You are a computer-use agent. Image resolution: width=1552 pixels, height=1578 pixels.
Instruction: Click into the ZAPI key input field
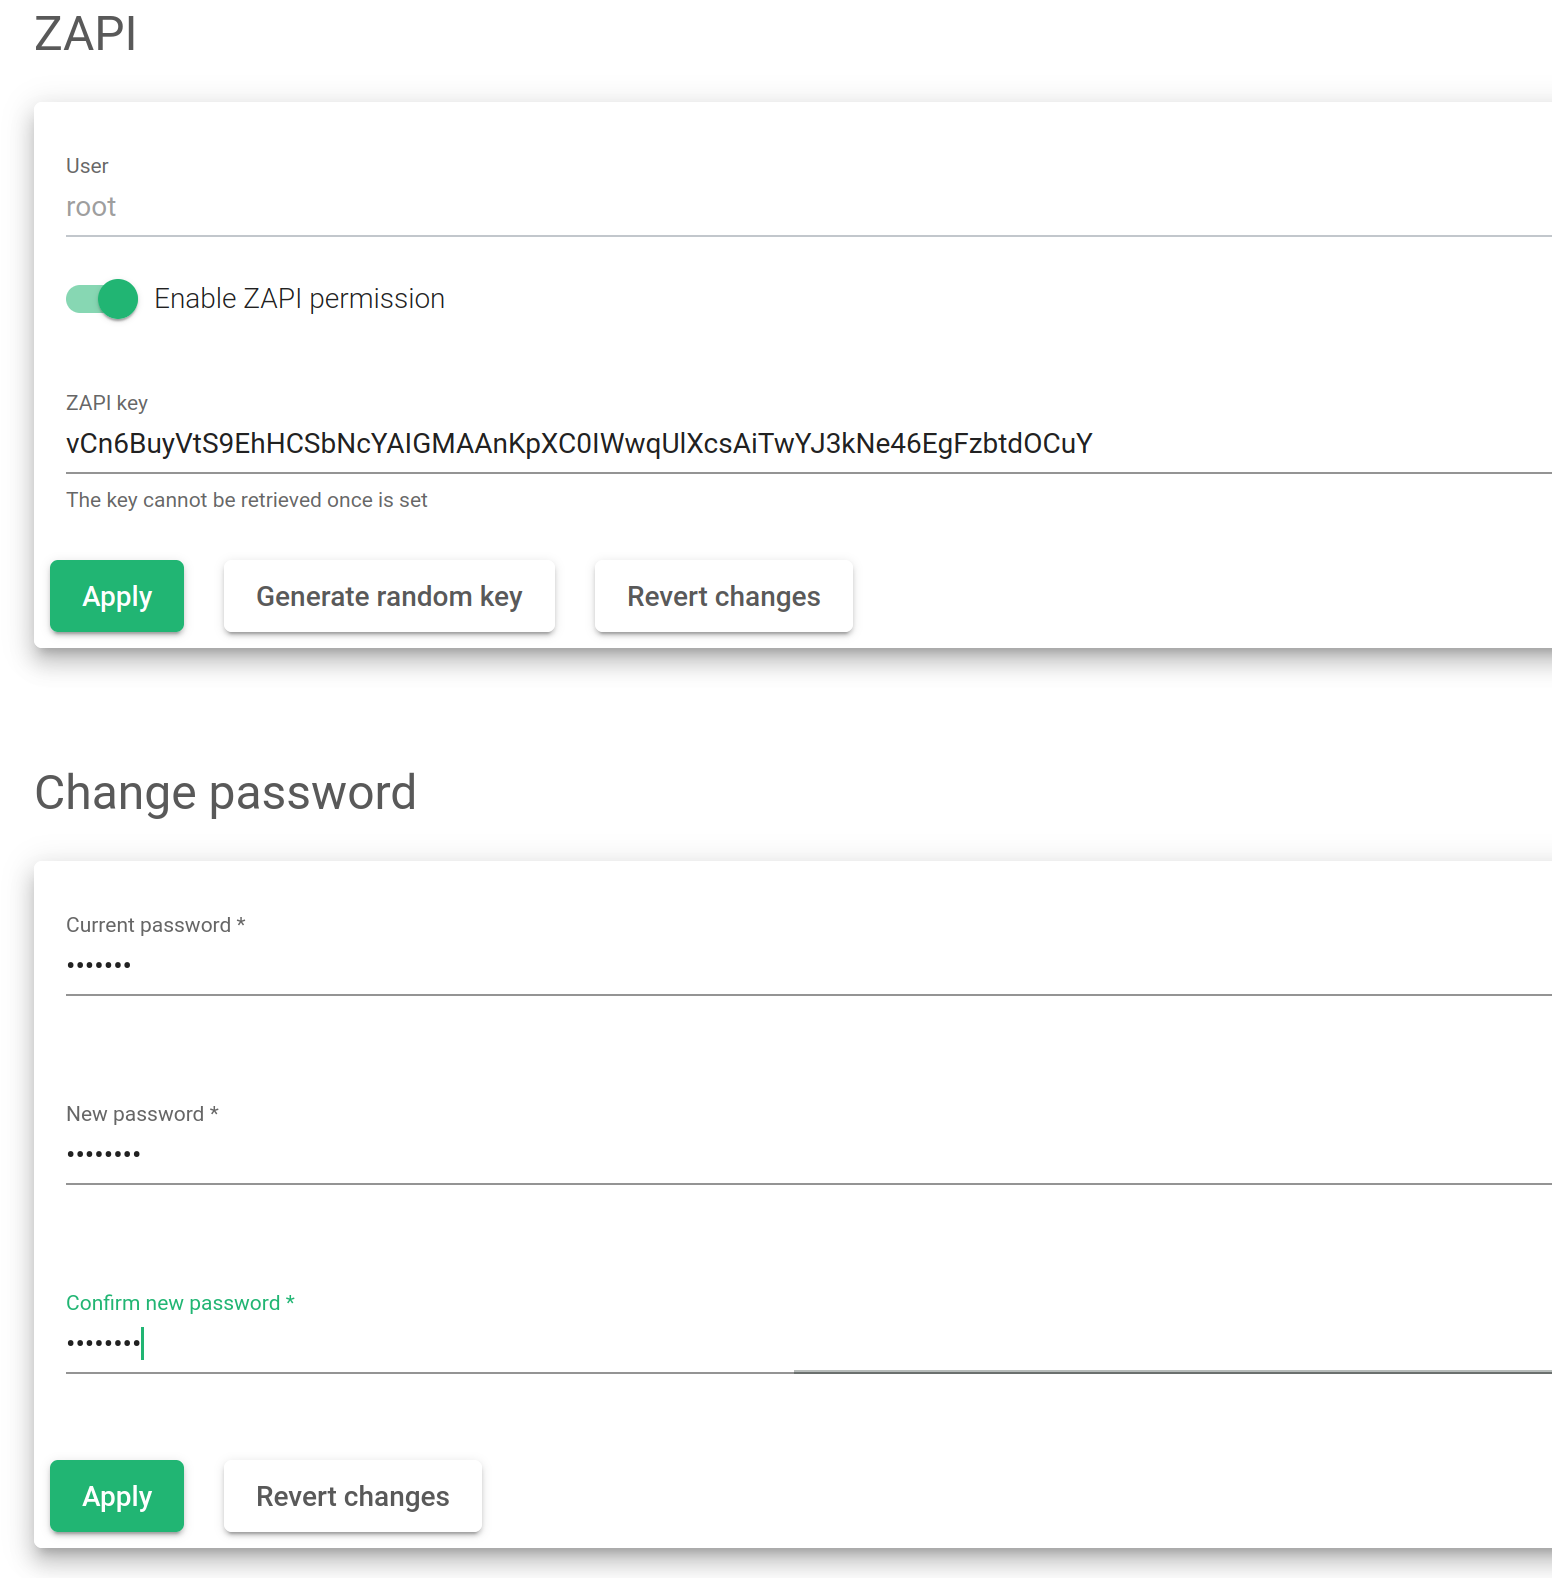[x=808, y=444]
